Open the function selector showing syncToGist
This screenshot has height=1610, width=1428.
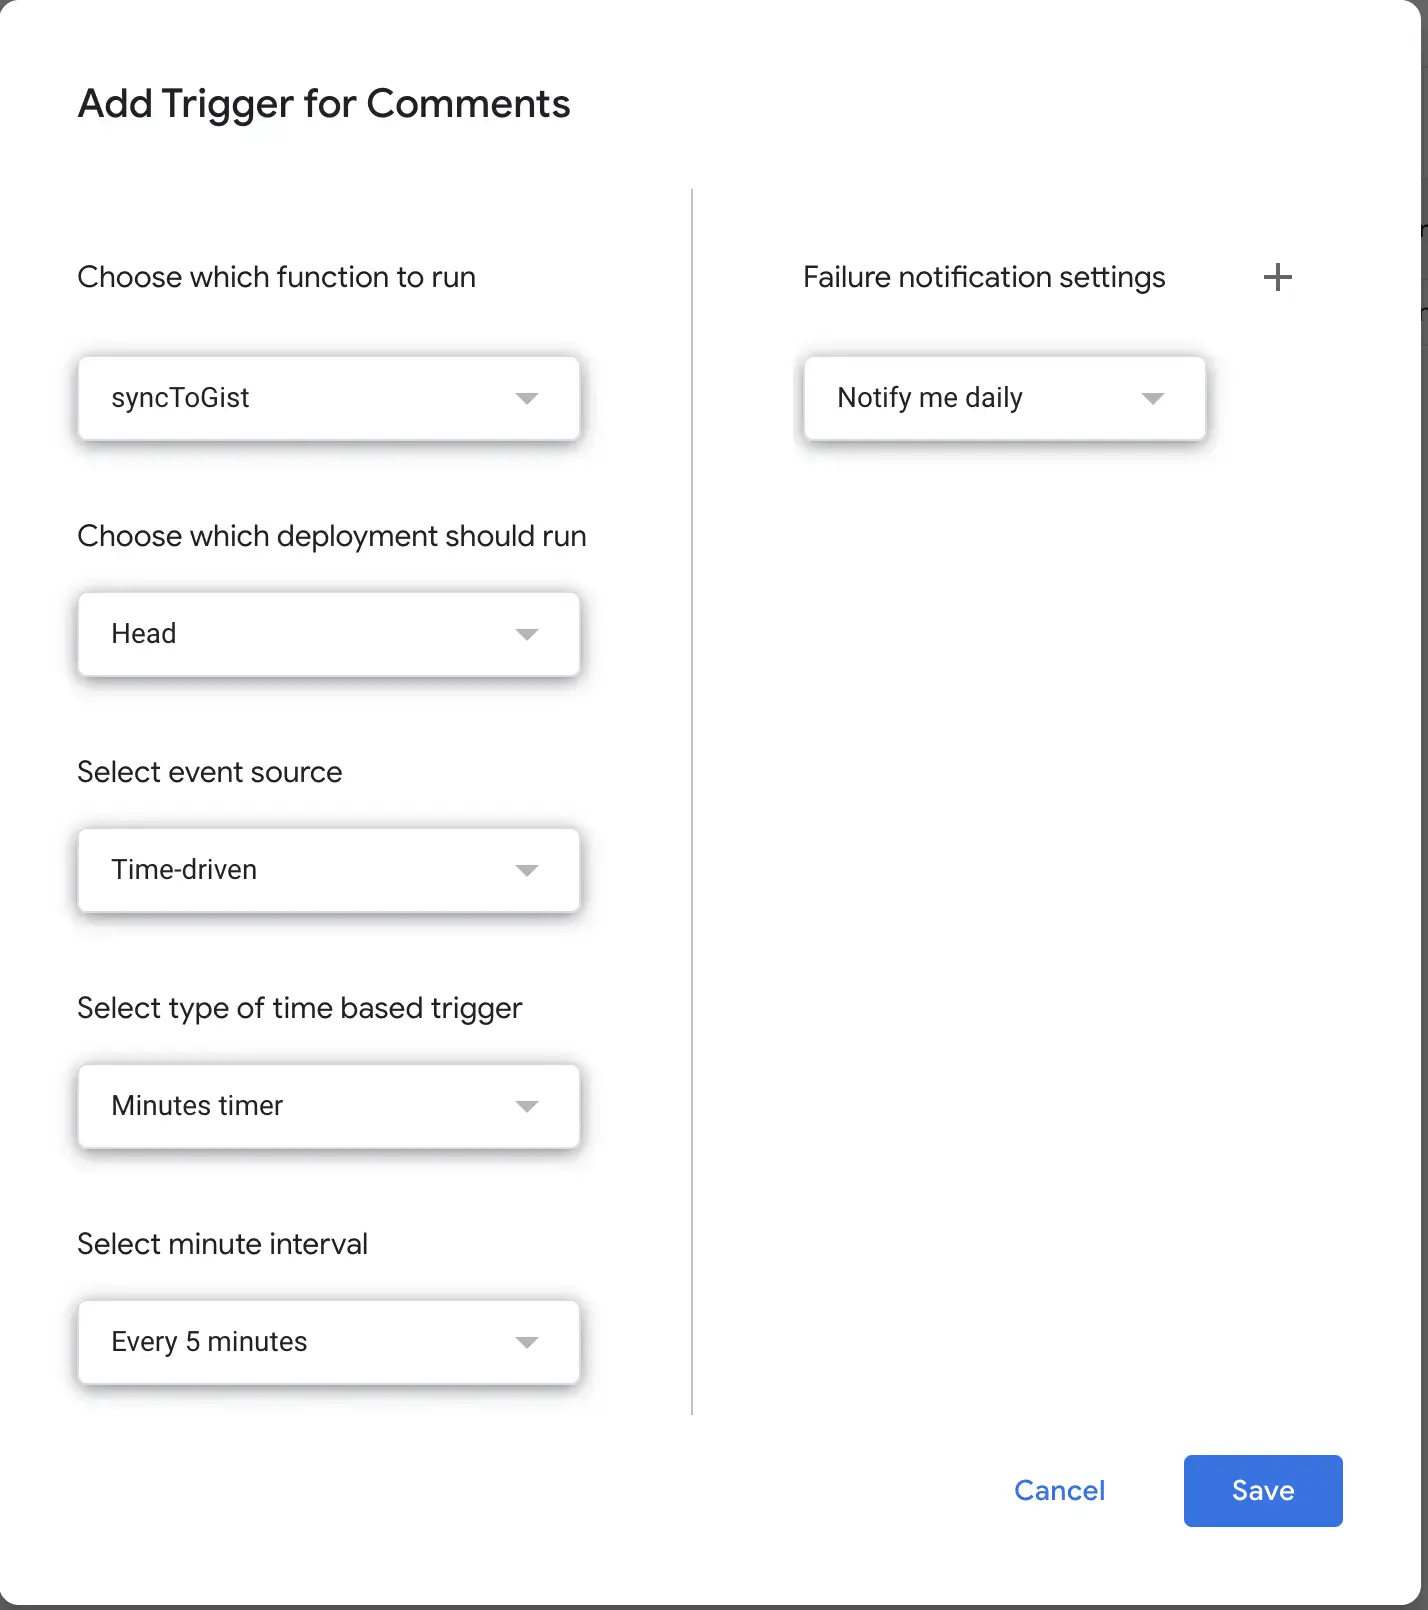click(328, 398)
